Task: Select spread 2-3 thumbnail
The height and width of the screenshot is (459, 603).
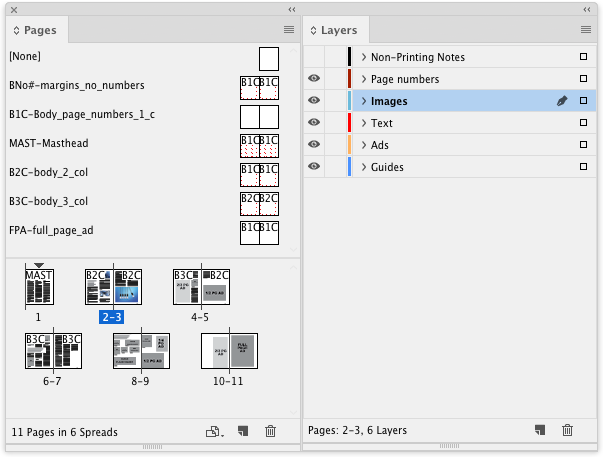Action: coord(113,287)
